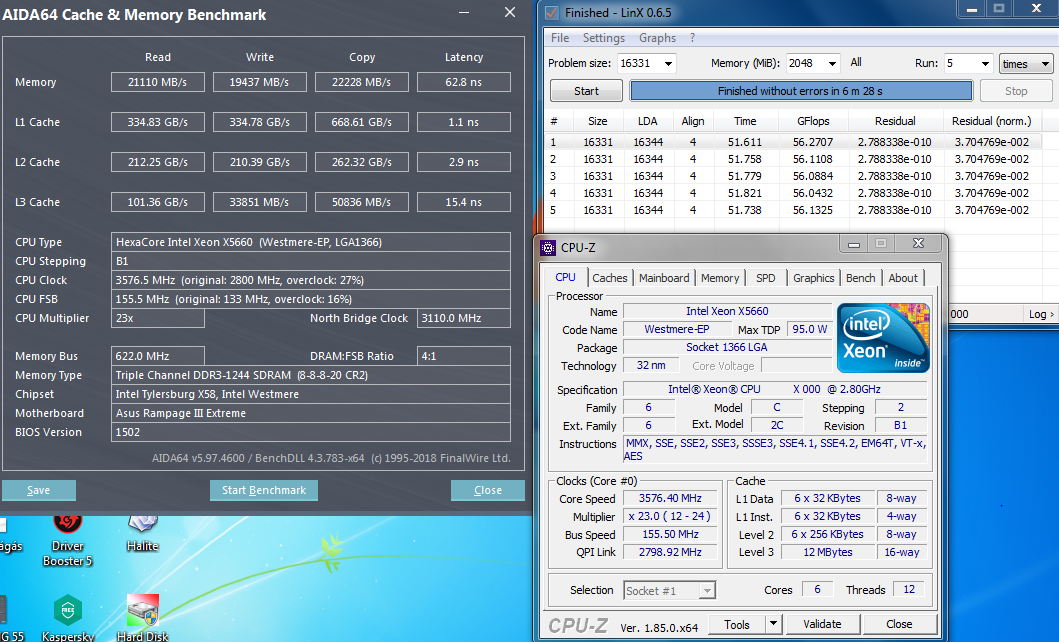Open the Settings menu in LinX
Image resolution: width=1059 pixels, height=642 pixels.
click(604, 38)
